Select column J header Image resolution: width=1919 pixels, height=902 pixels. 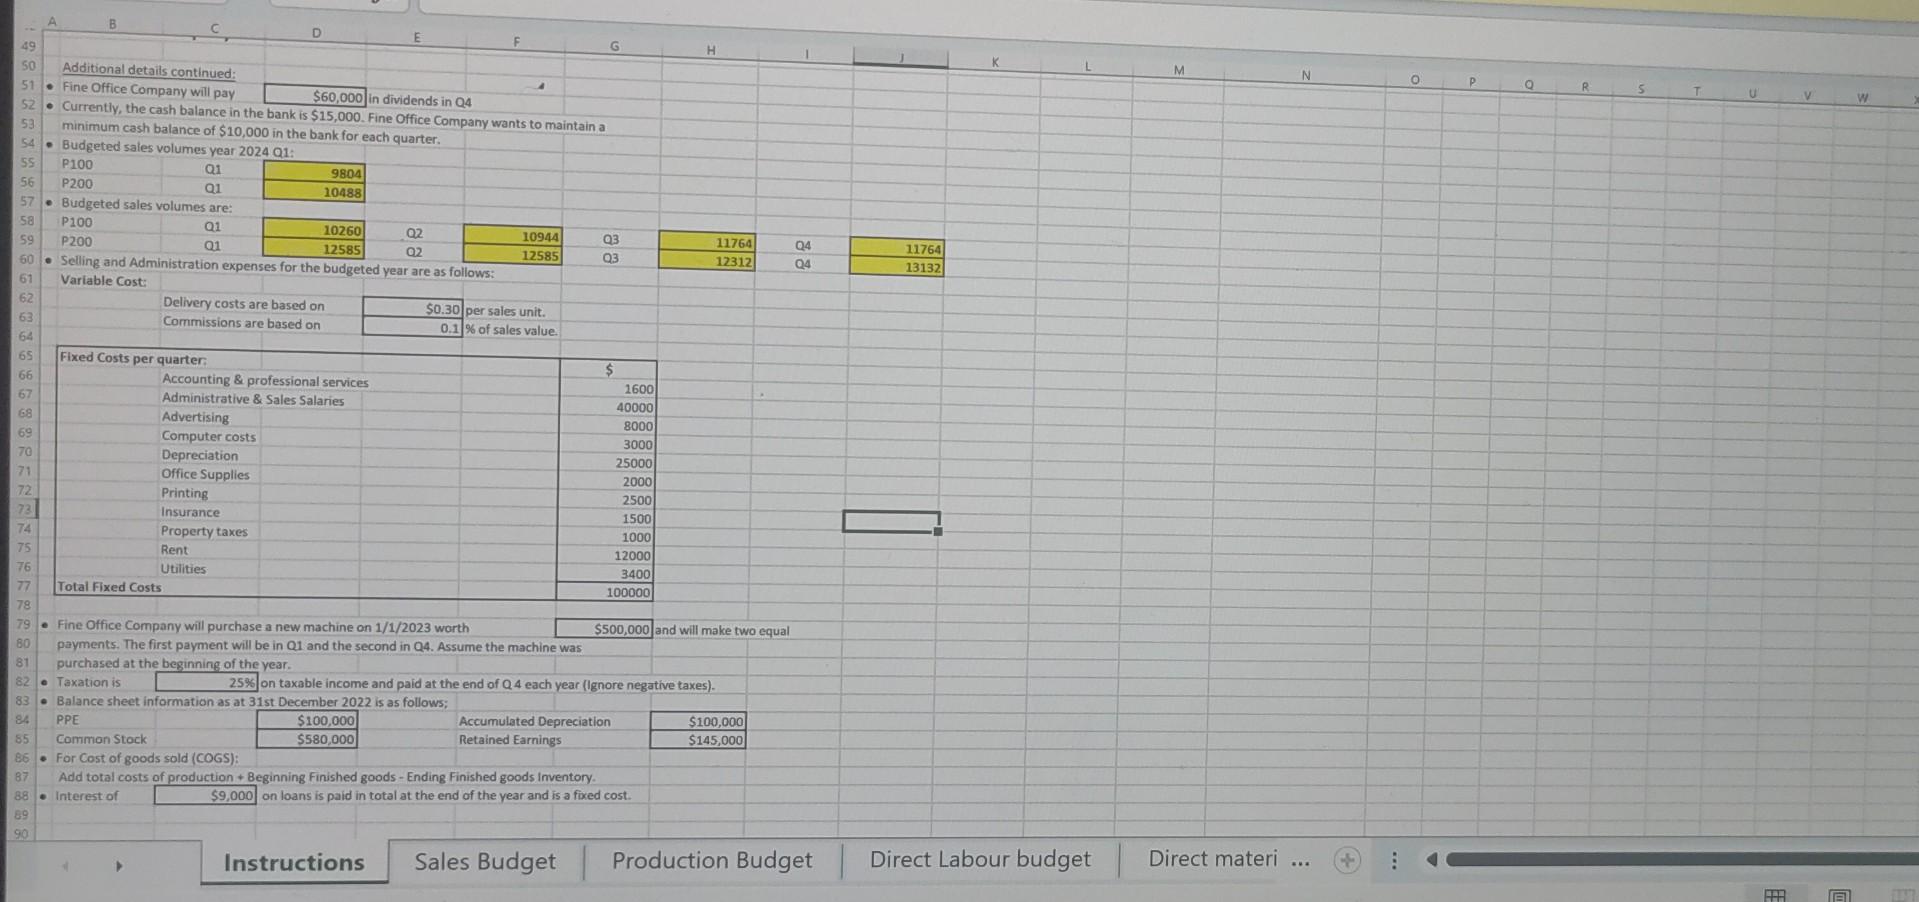(x=901, y=58)
